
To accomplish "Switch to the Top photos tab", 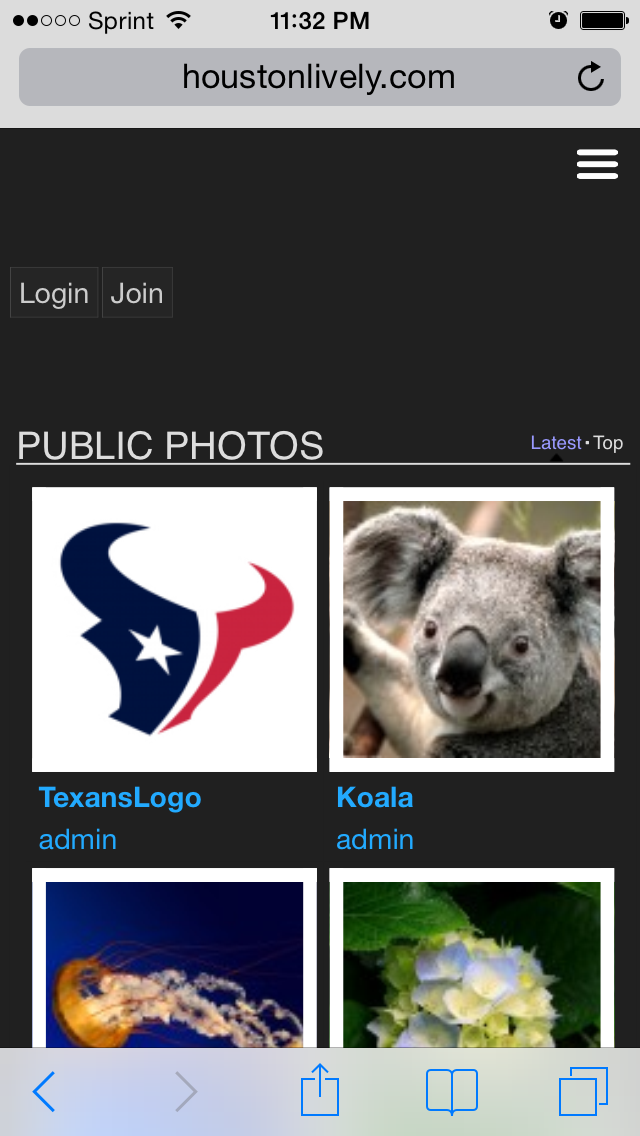I will 608,443.
